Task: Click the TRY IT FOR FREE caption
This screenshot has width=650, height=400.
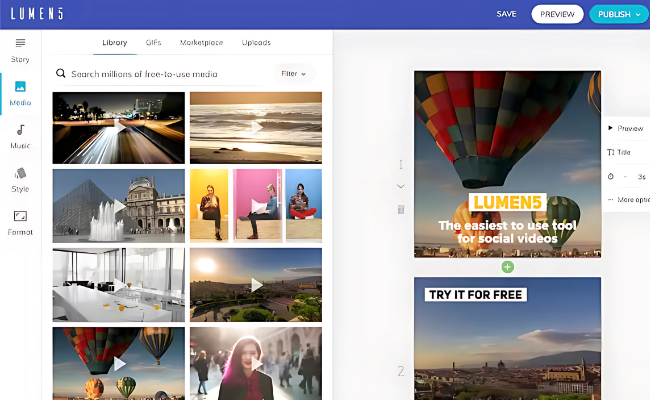Action: (475, 295)
